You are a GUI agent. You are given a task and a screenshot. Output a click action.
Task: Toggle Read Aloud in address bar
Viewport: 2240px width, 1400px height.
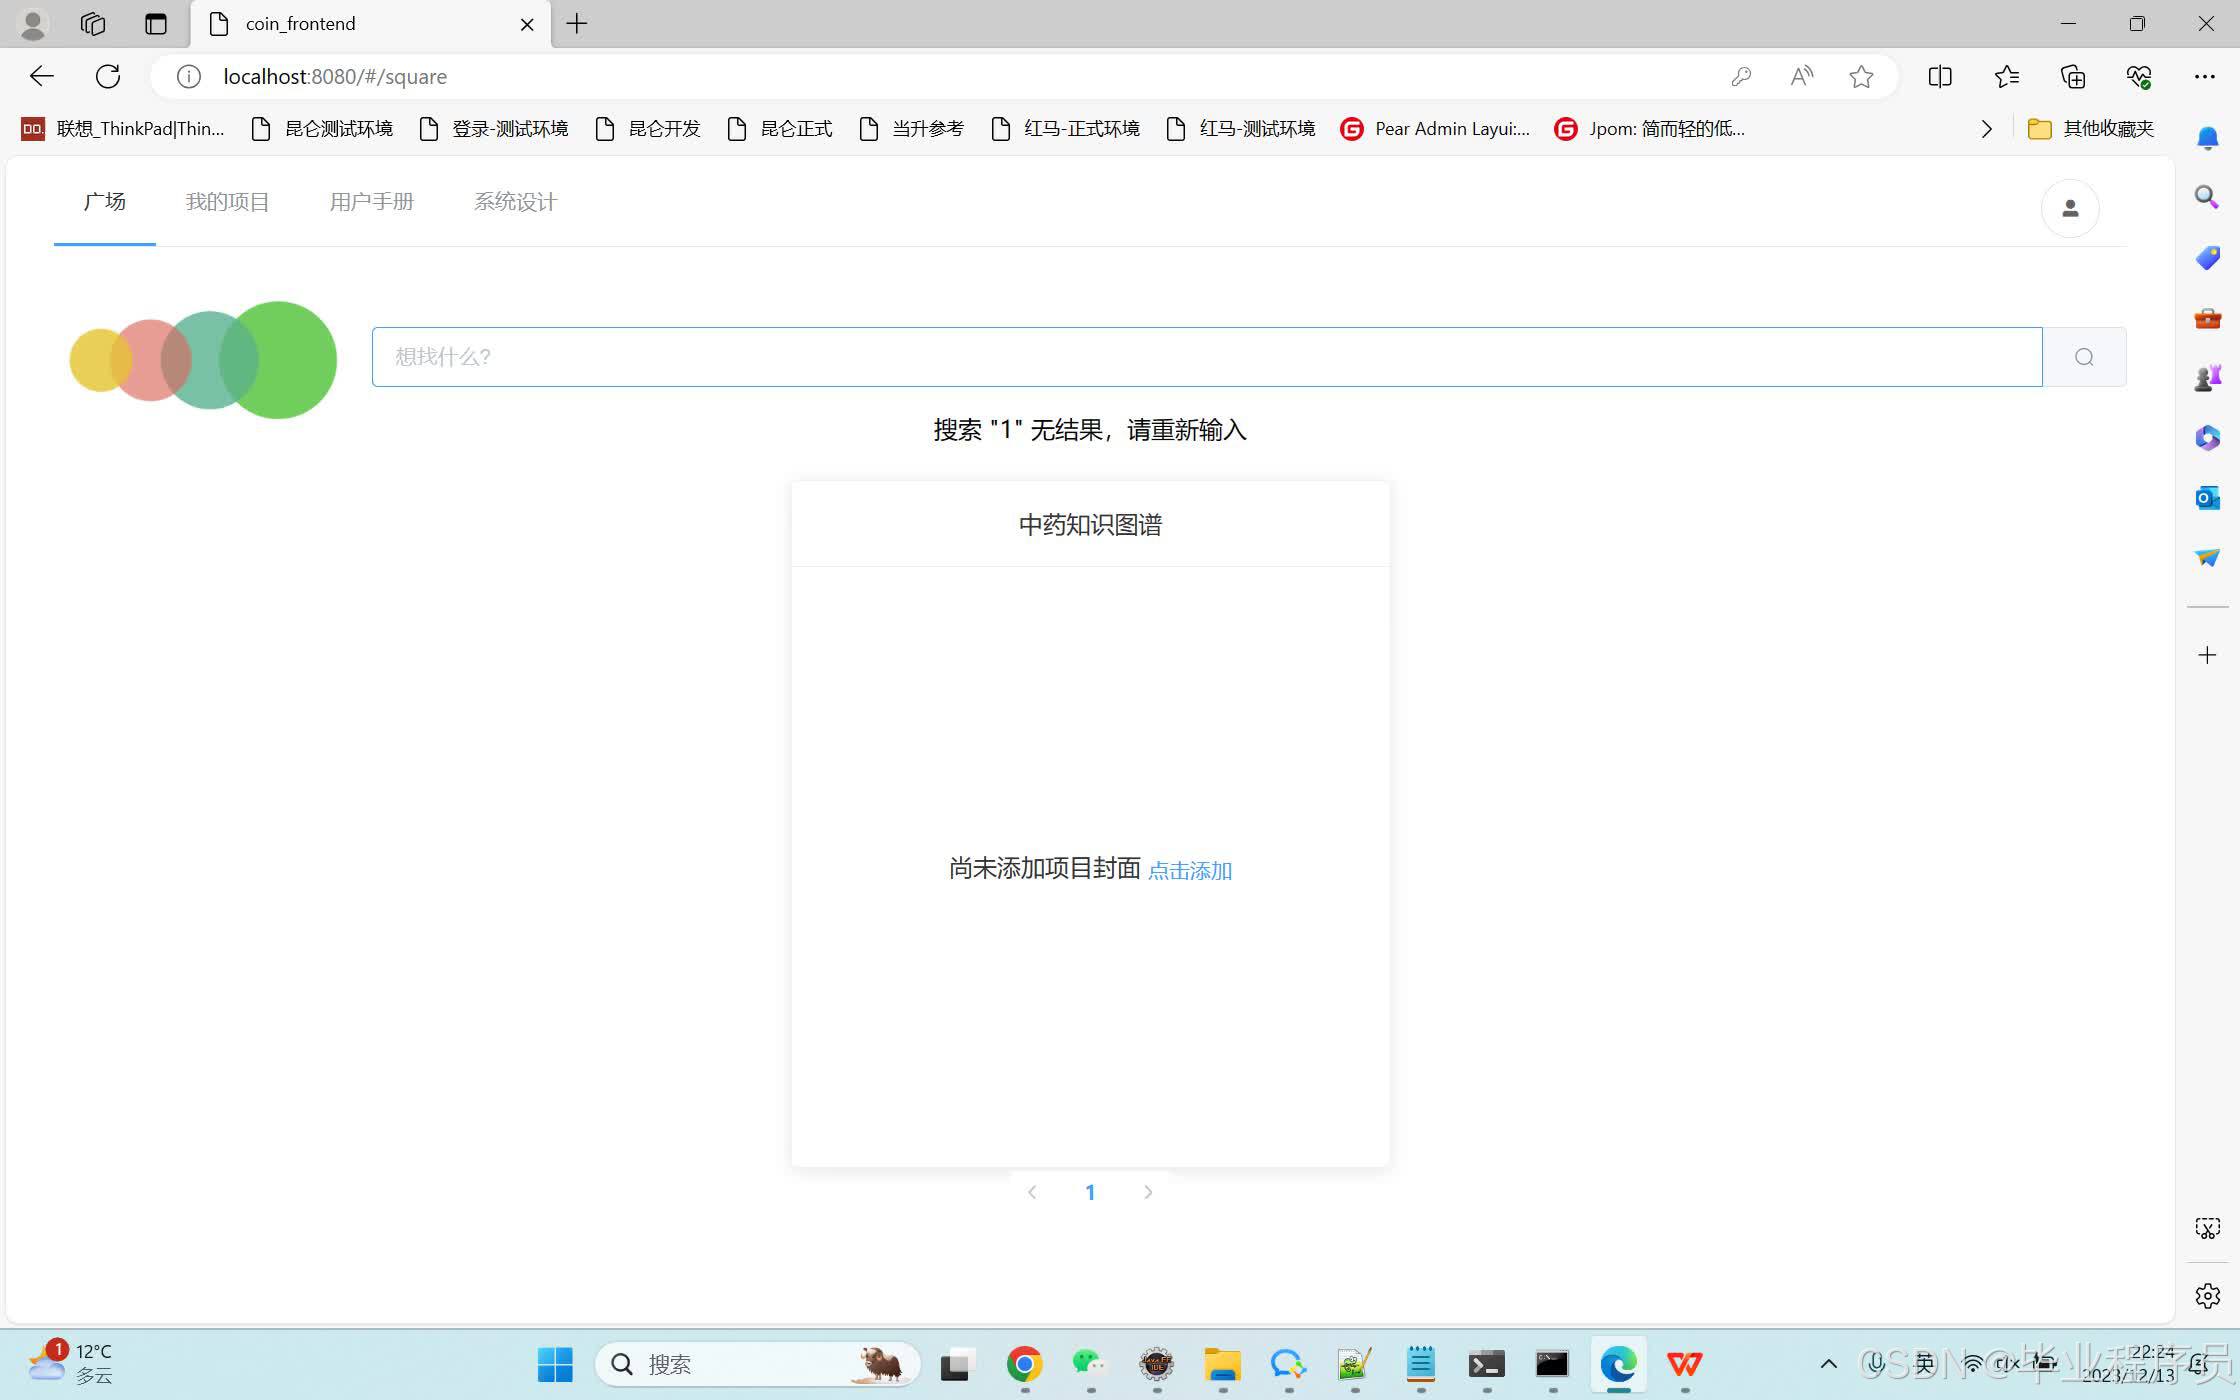(1801, 76)
